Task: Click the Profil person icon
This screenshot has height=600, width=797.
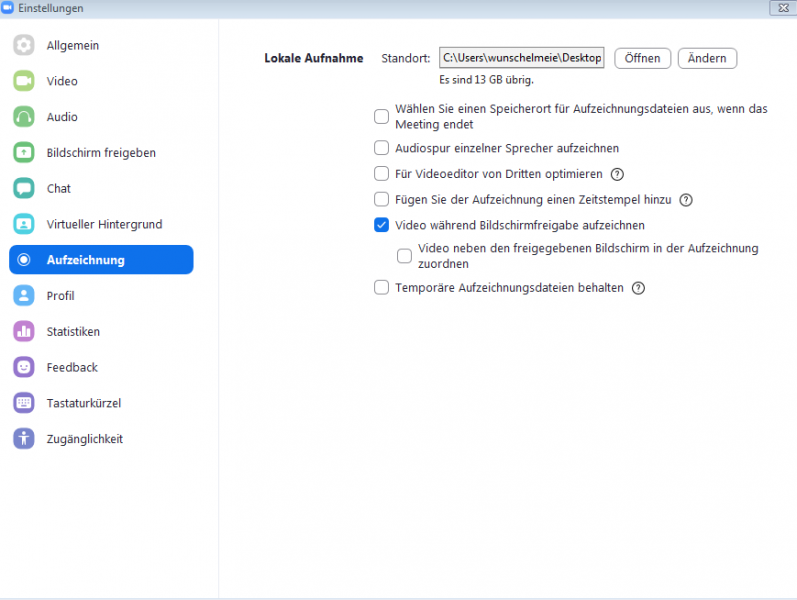Action: (x=23, y=295)
